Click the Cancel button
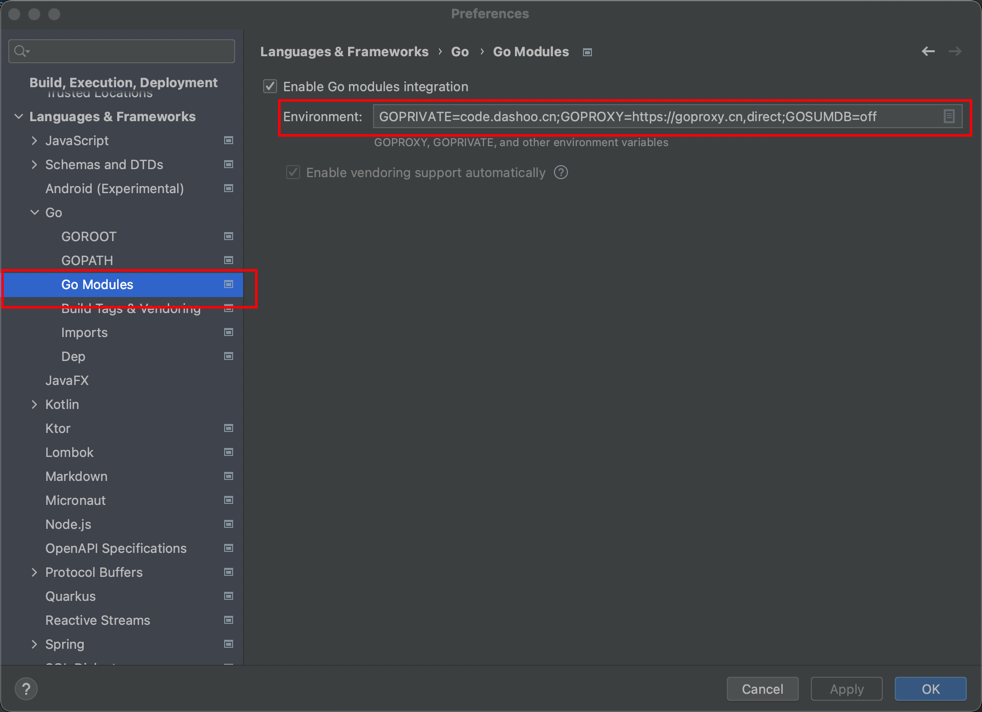The width and height of the screenshot is (982, 712). coord(762,689)
